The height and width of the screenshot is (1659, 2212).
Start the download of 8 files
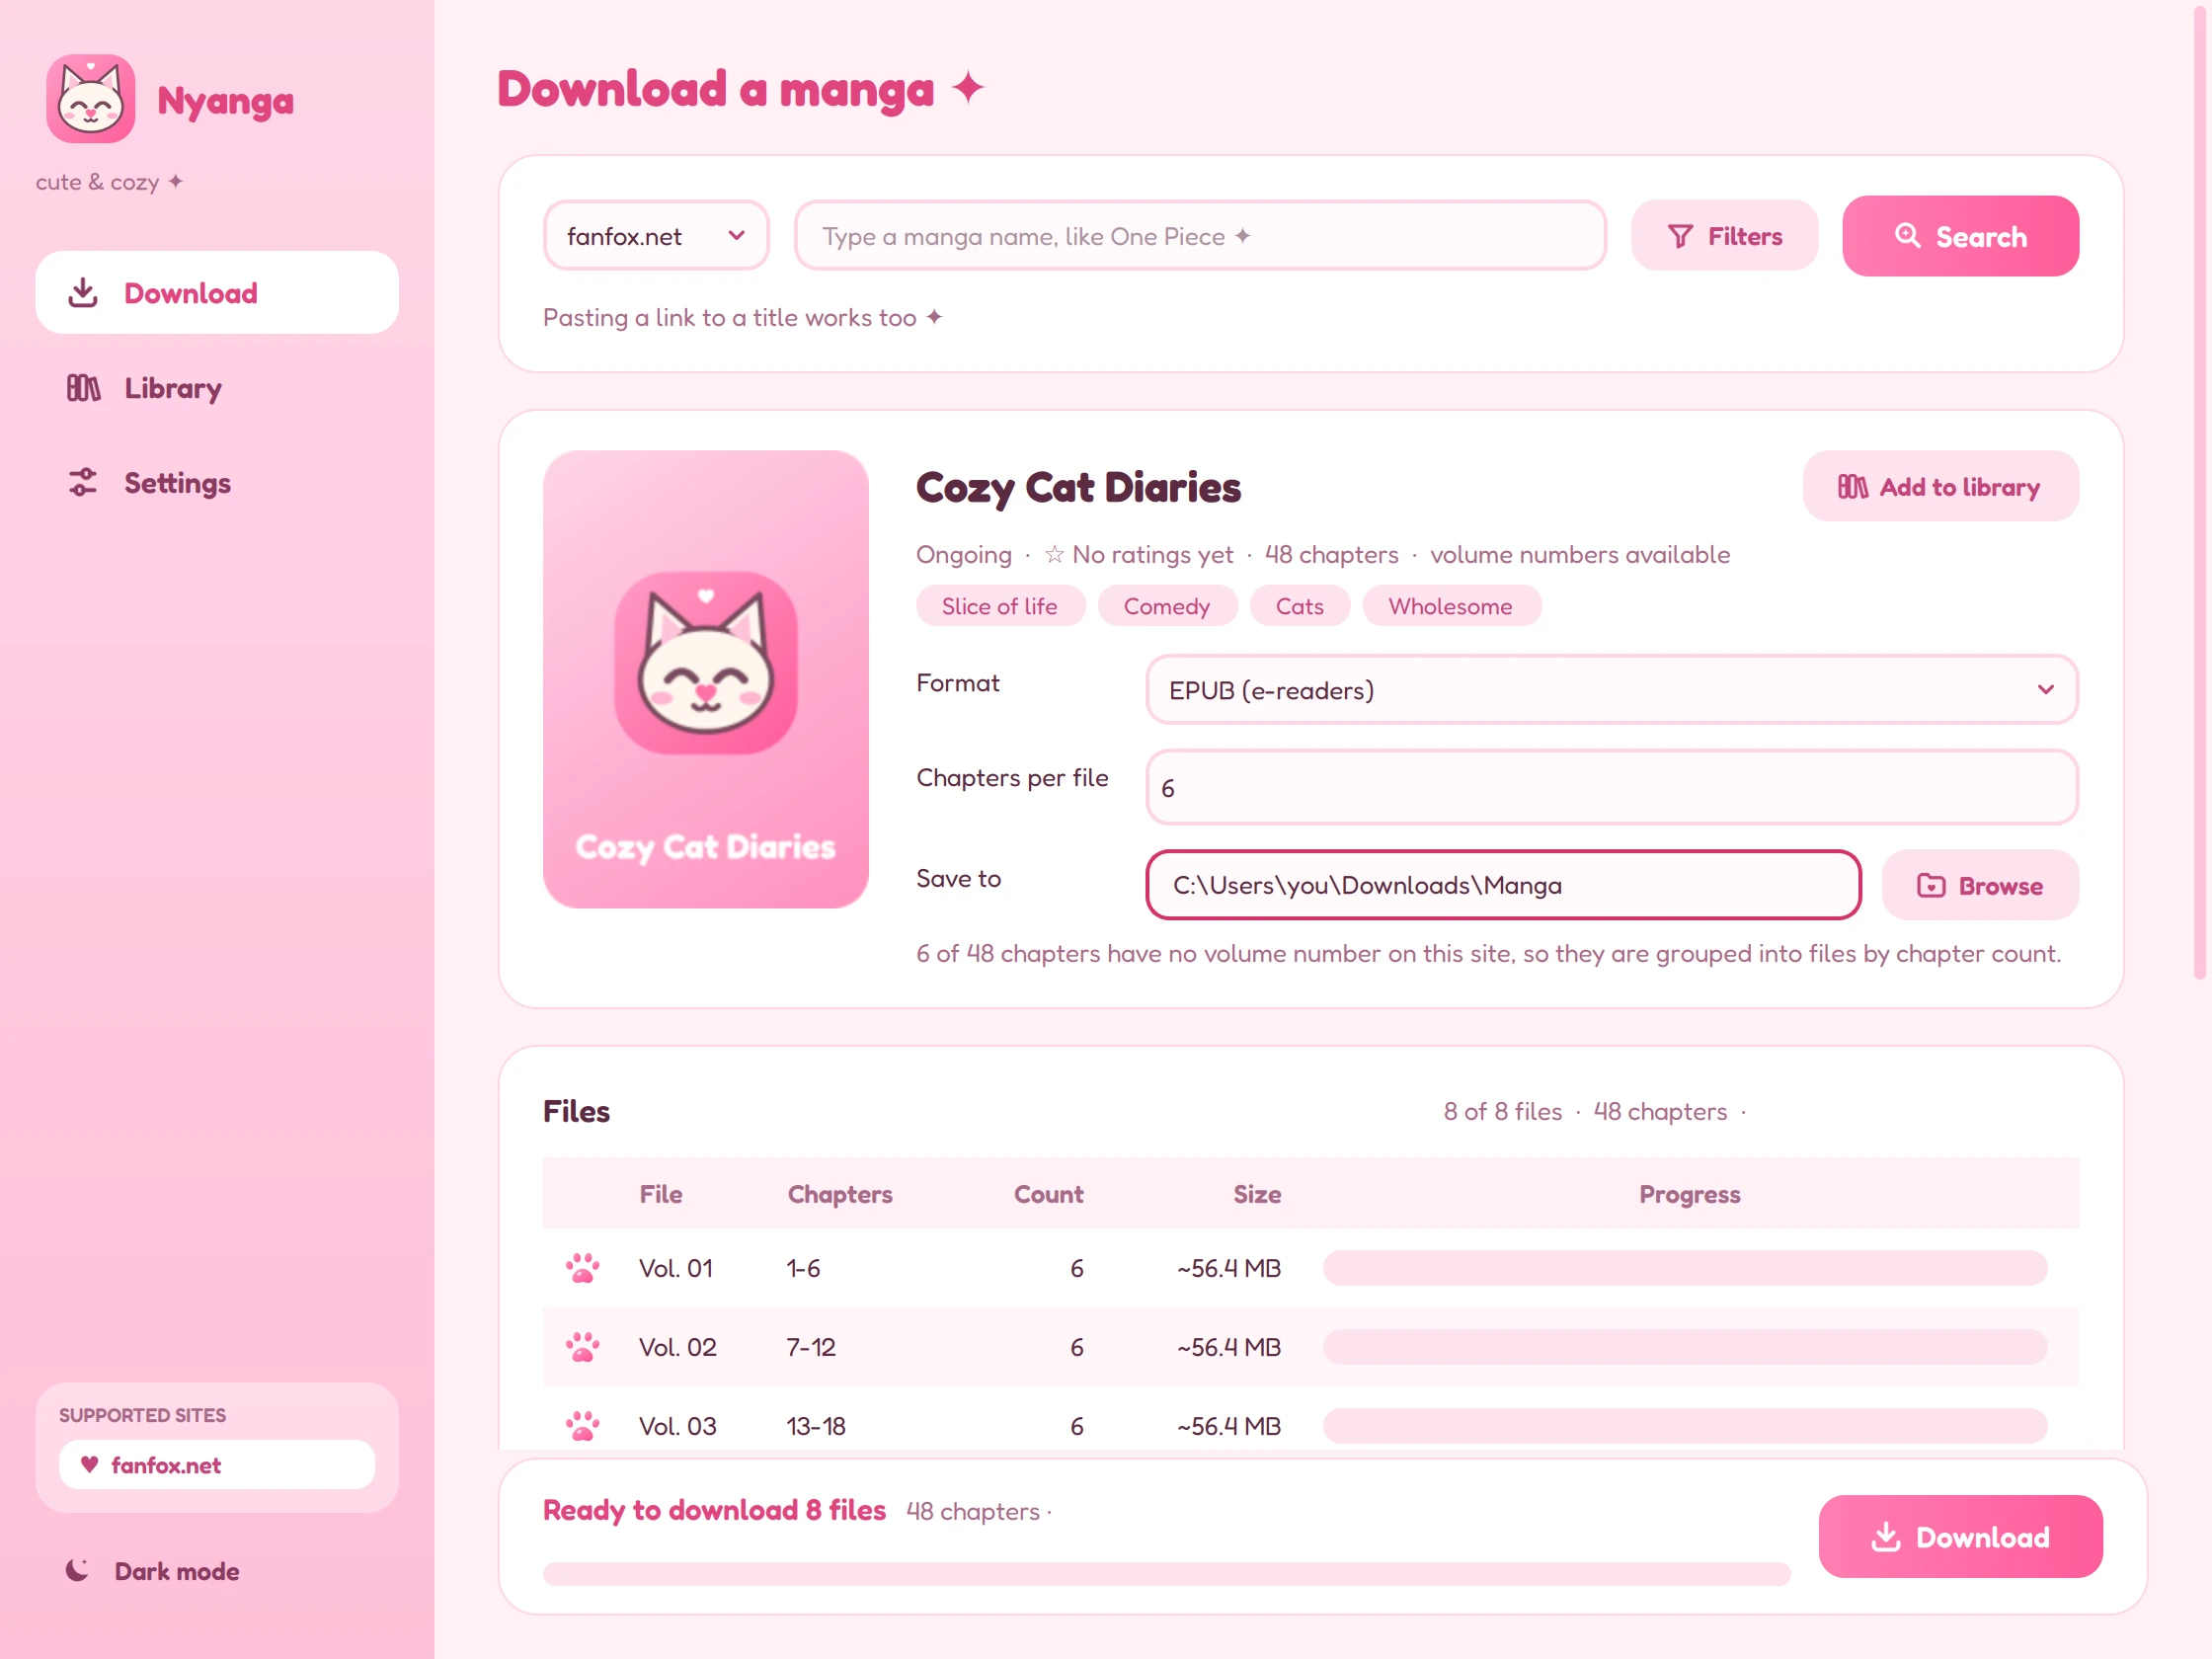point(1960,1537)
